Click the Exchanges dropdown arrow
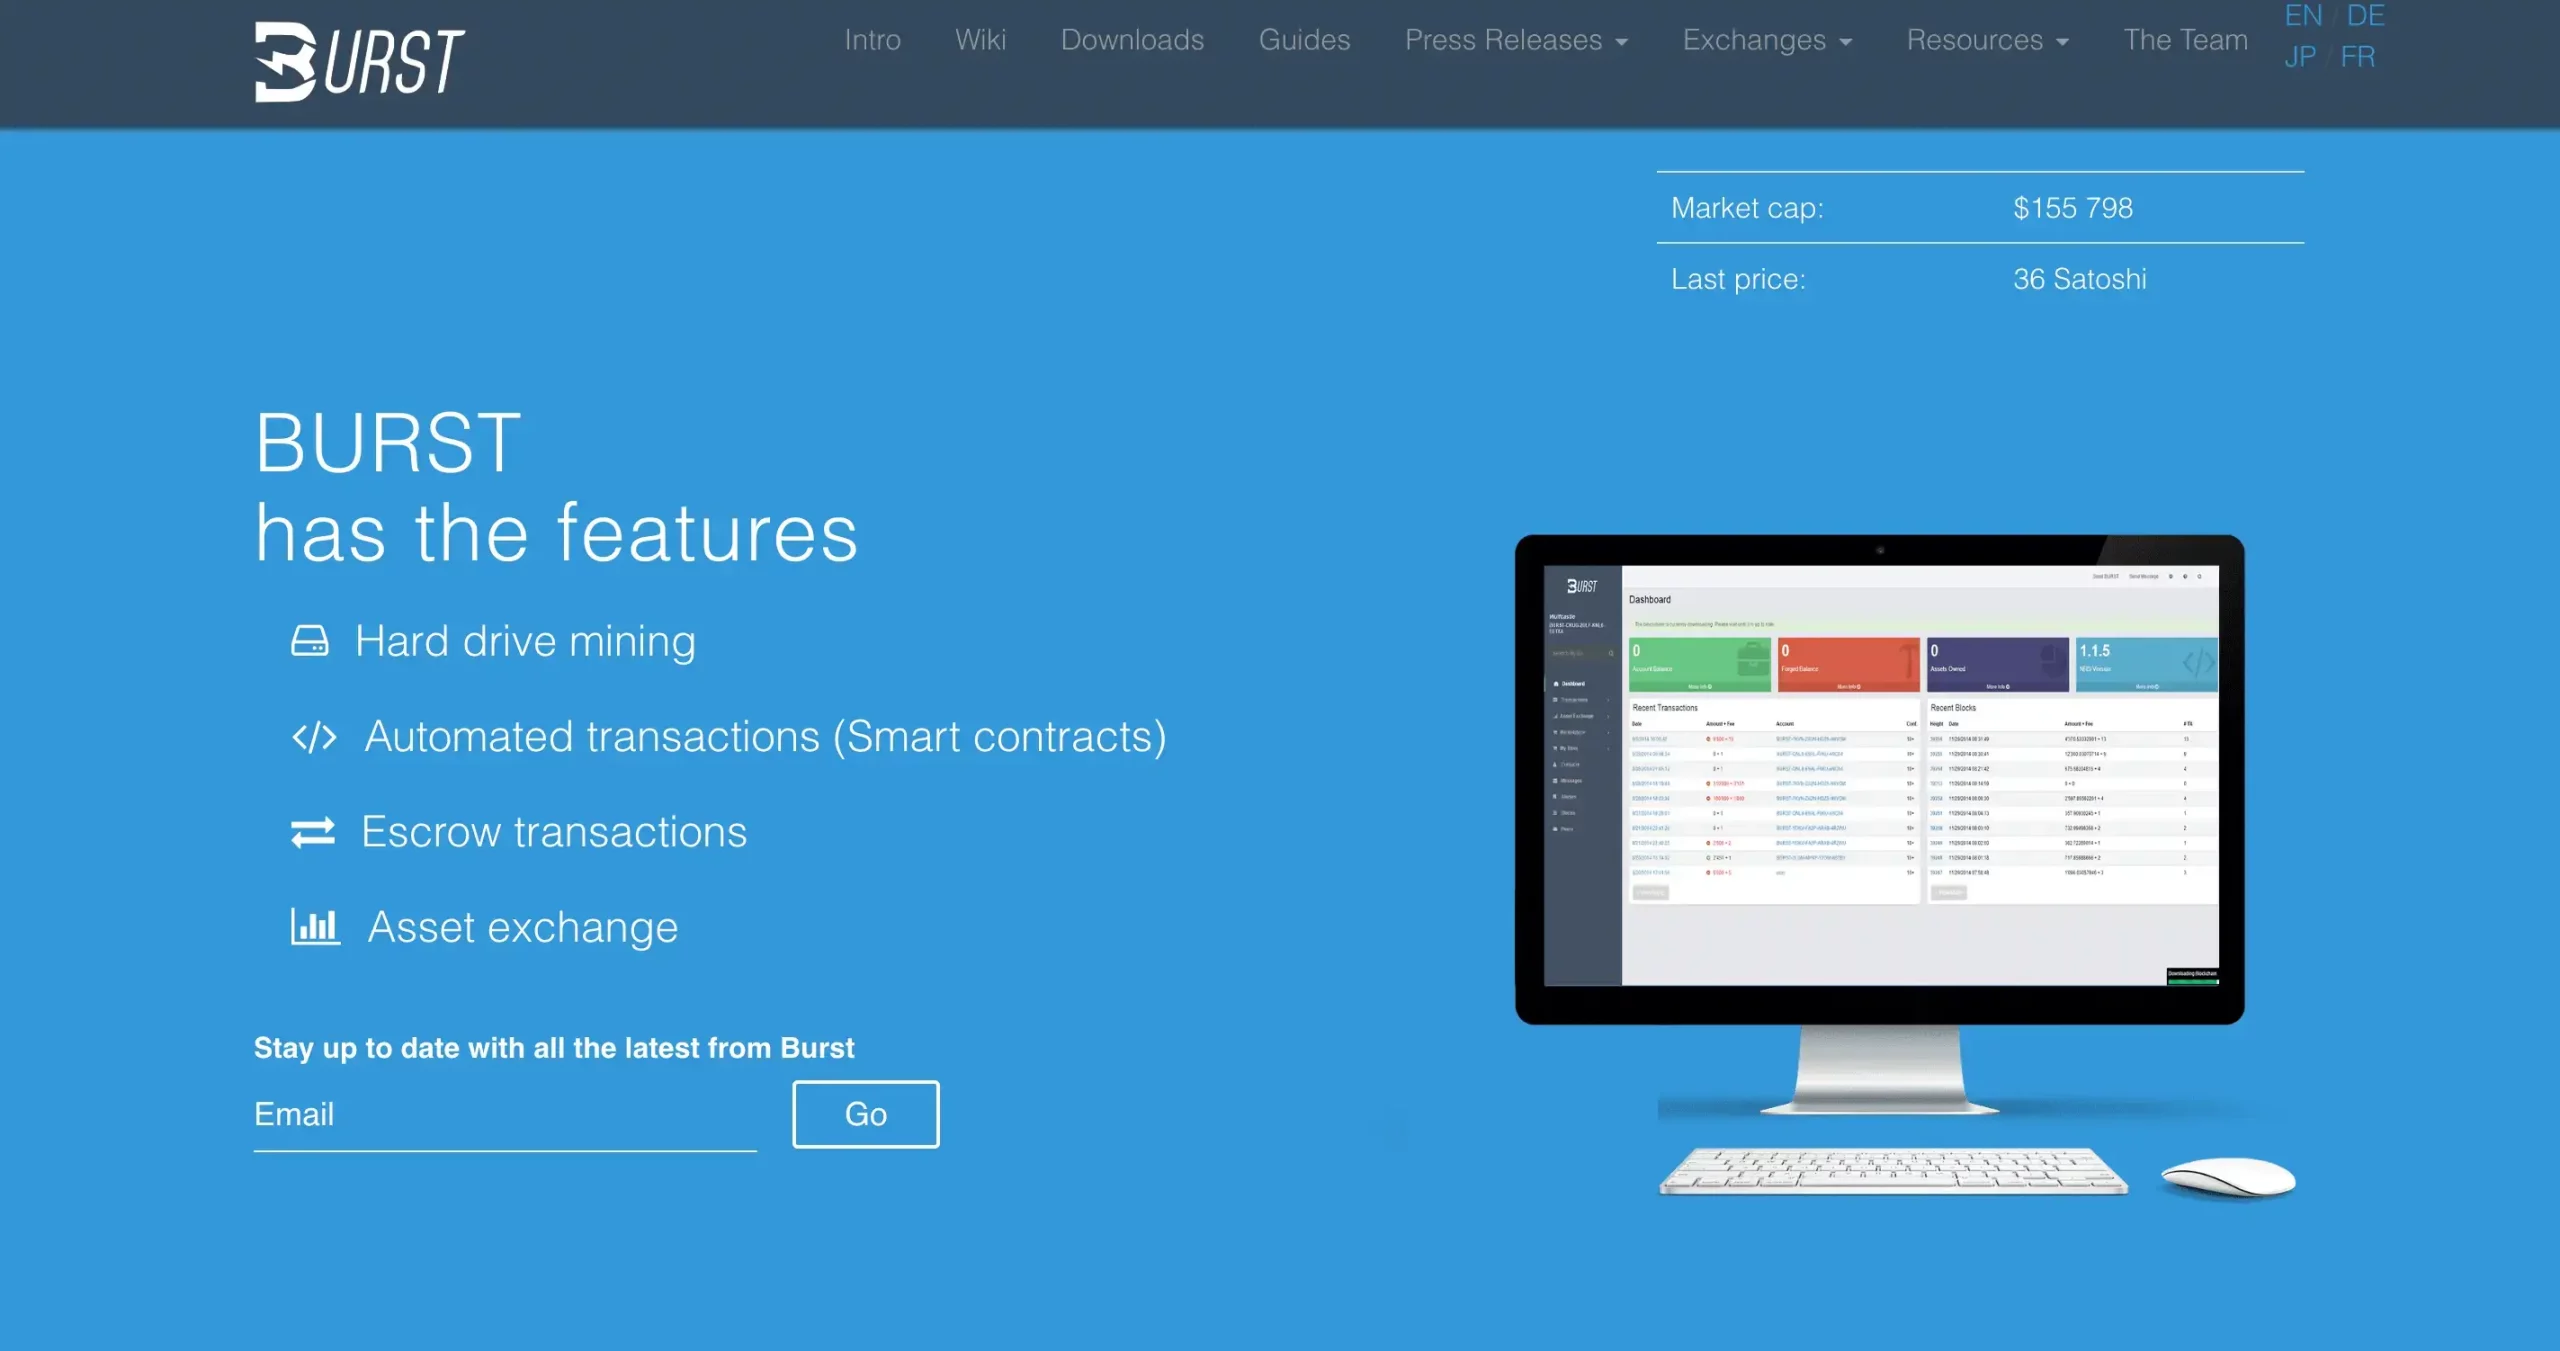This screenshot has height=1351, width=2560. 1847,41
